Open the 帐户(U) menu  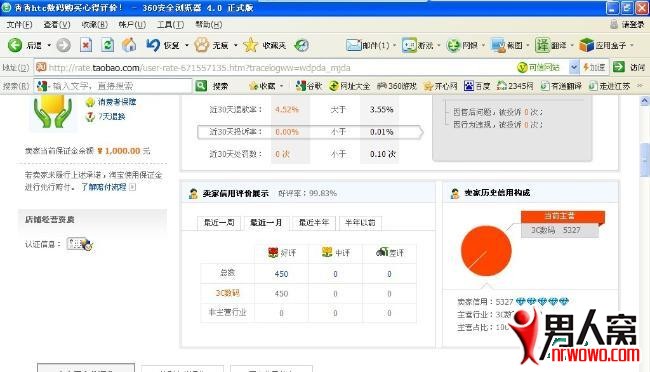click(132, 24)
